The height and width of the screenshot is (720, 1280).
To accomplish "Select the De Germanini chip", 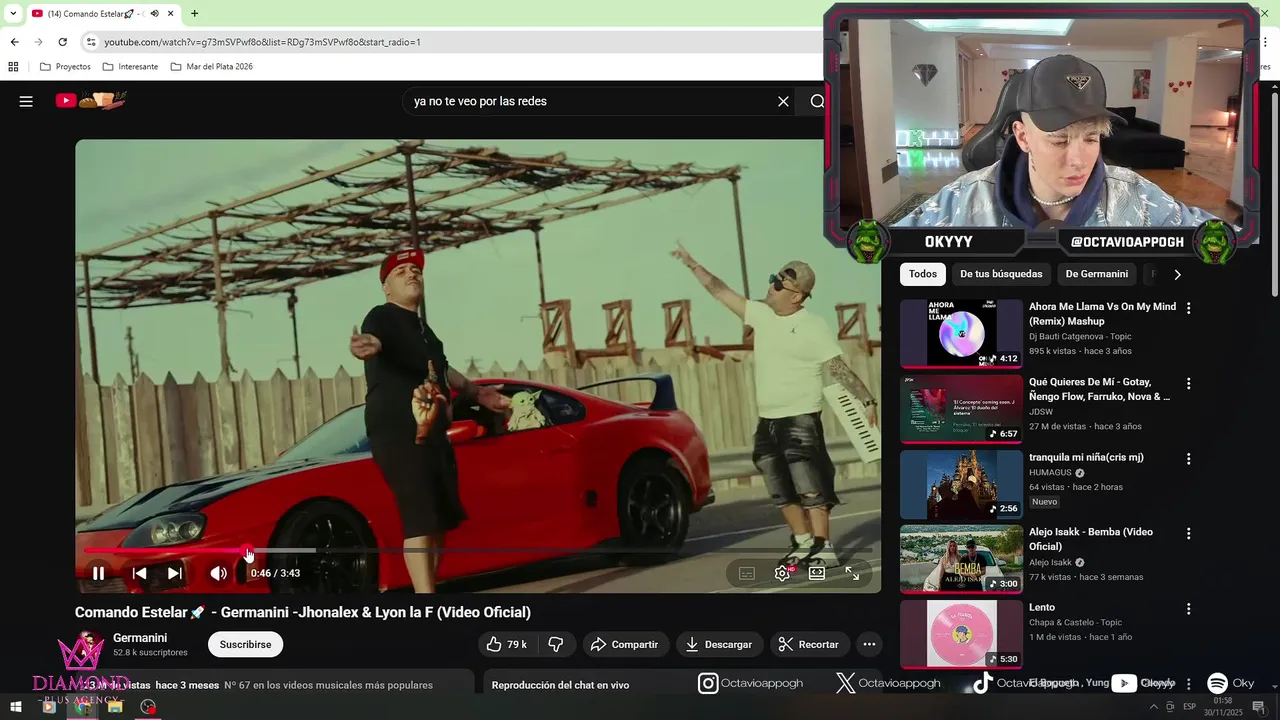I will coord(1096,274).
